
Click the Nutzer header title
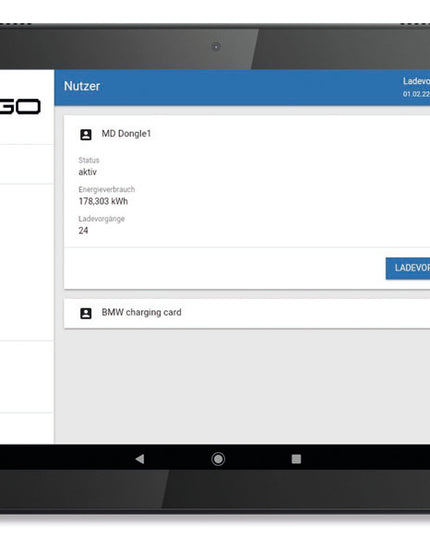click(82, 86)
